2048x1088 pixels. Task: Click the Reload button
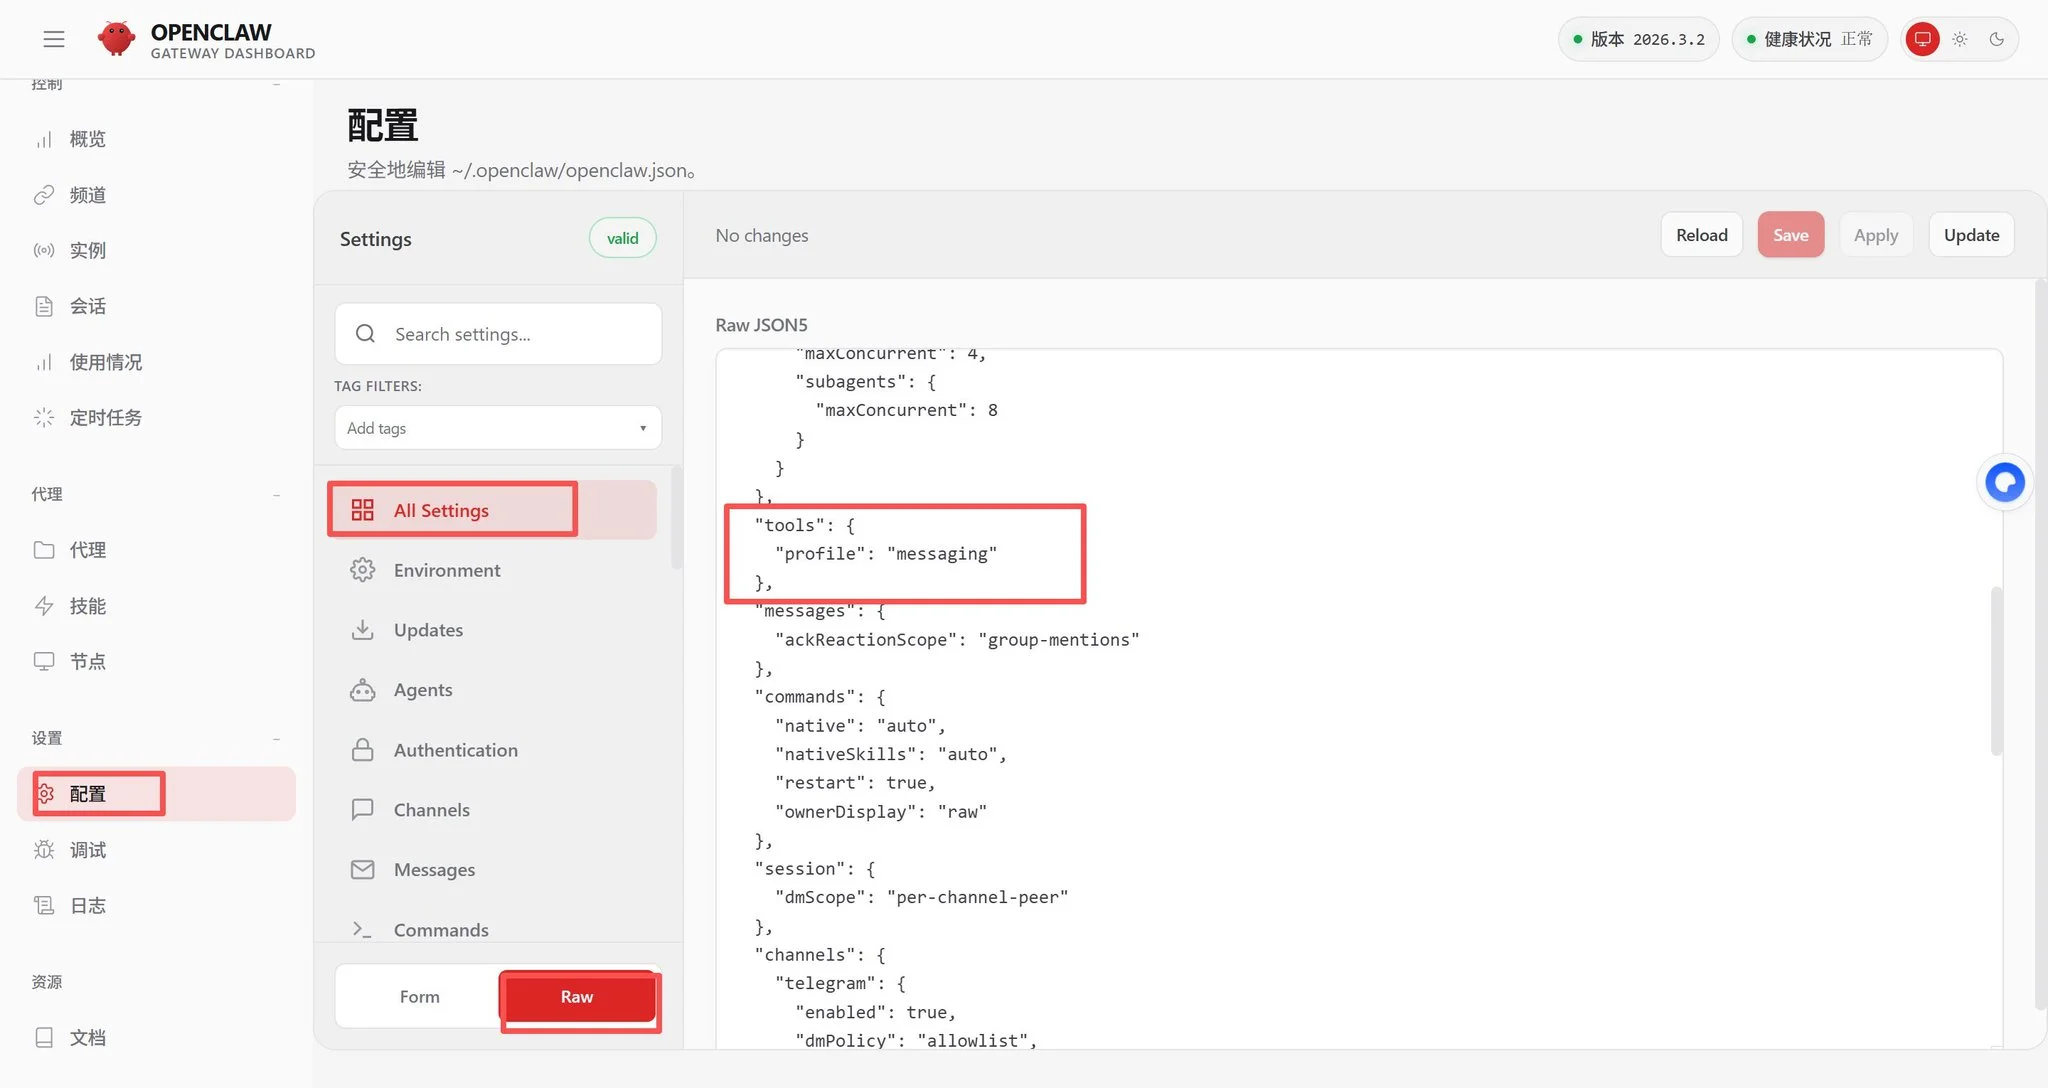(1701, 235)
